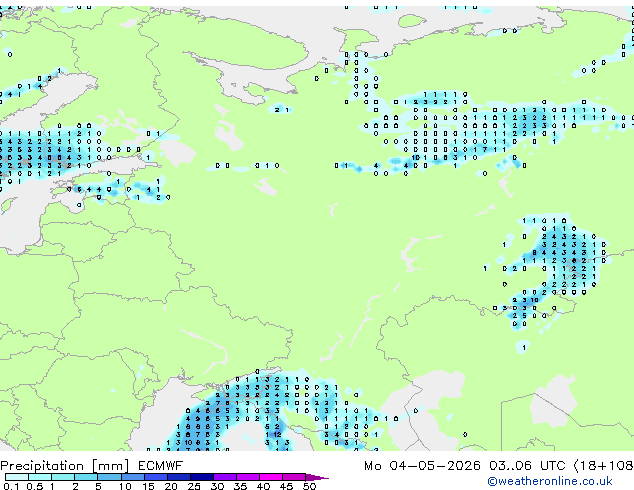Click the 'ECMWF' model label
The image size is (634, 490).
(x=161, y=466)
